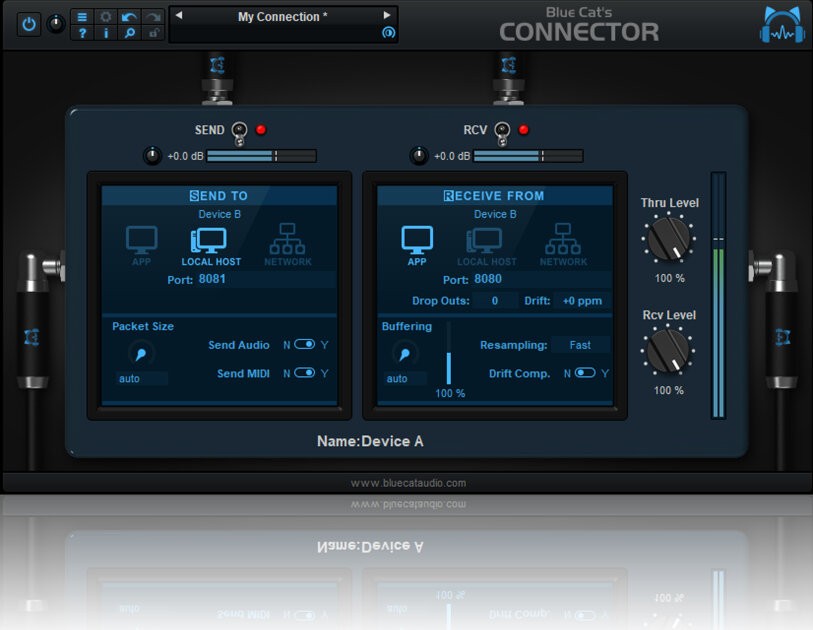Select APP mode in Receive From
Viewport: 813px width, 630px height.
click(x=417, y=245)
